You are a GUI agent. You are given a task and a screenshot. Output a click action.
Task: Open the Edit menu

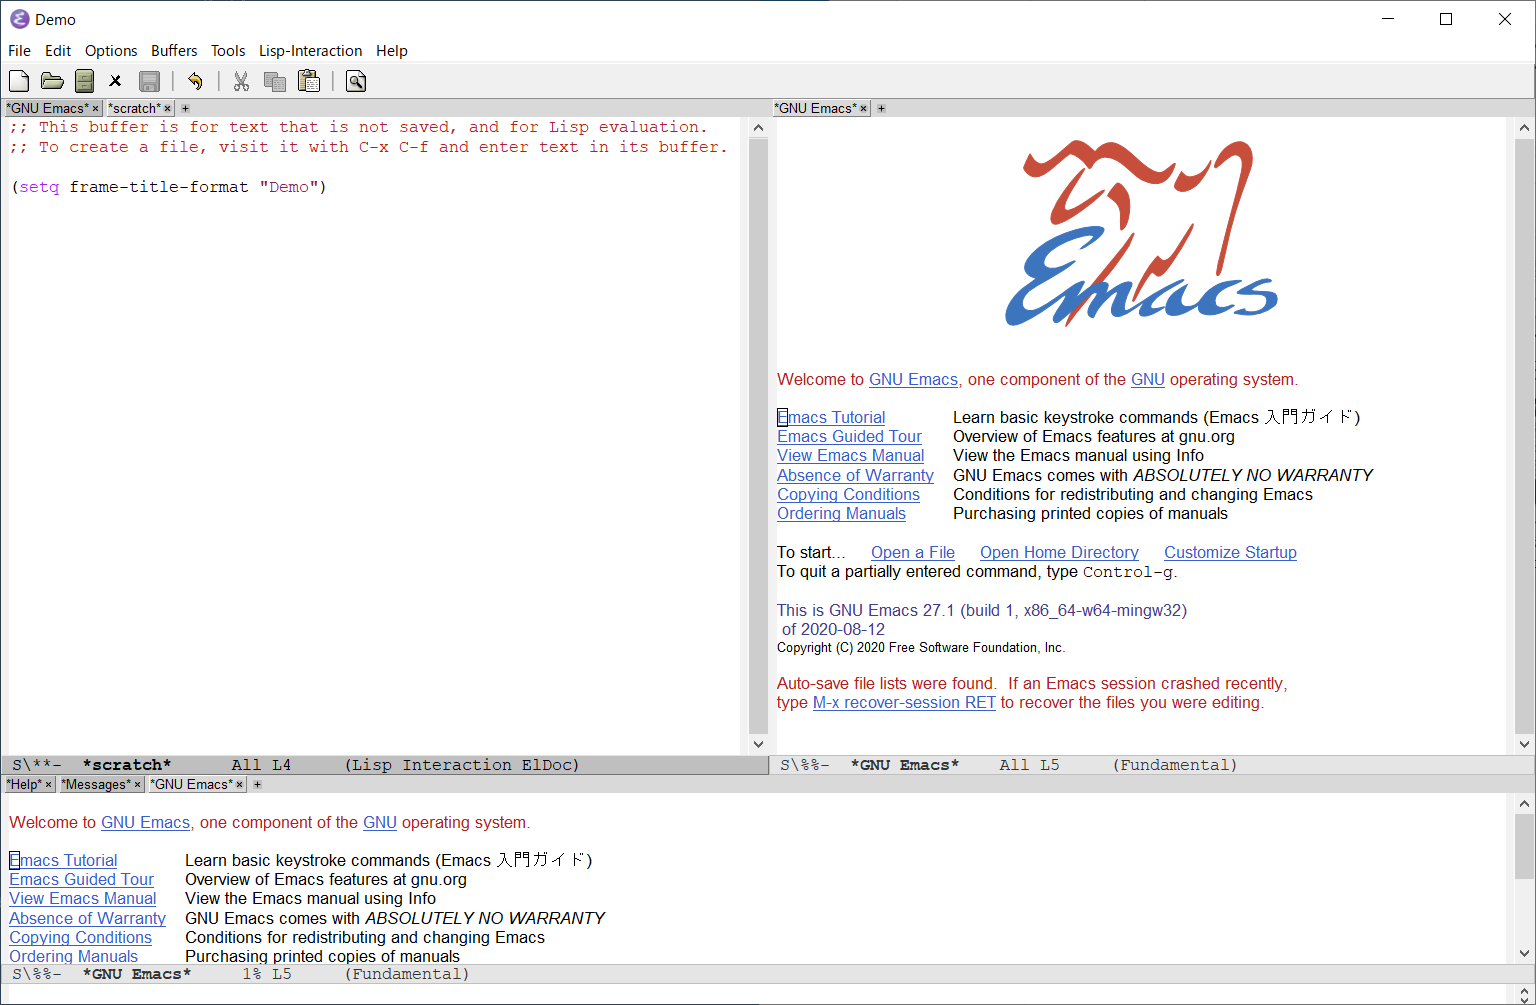coord(58,51)
